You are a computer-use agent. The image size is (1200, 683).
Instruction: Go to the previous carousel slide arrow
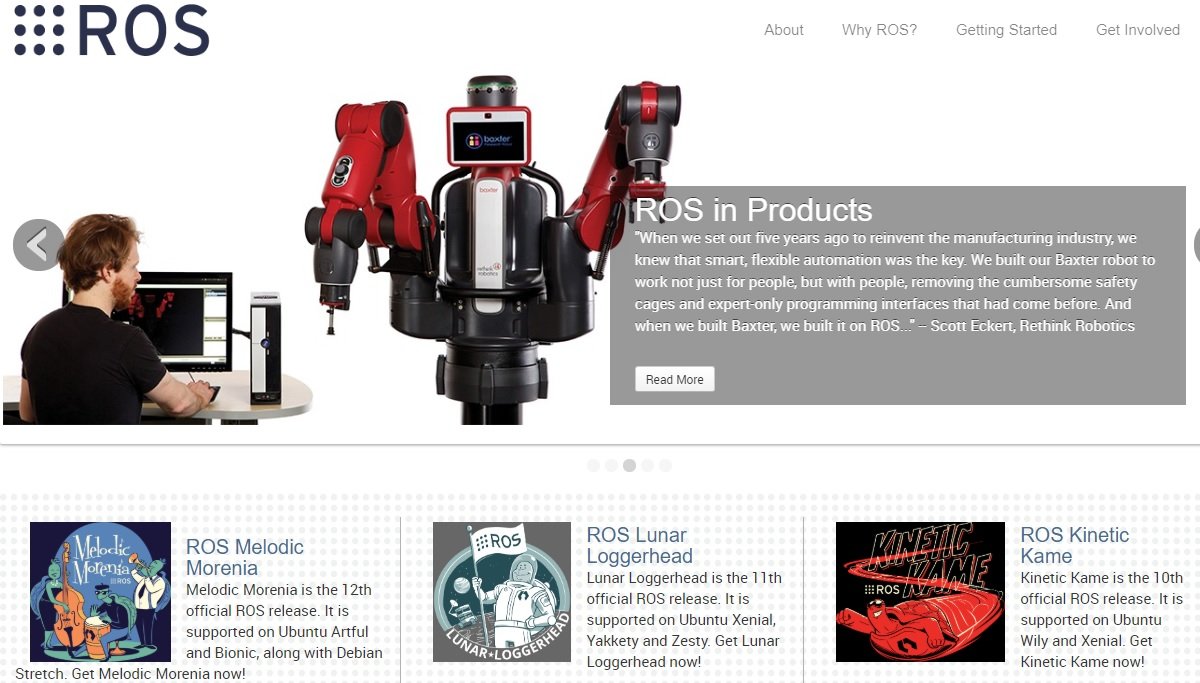(x=39, y=245)
